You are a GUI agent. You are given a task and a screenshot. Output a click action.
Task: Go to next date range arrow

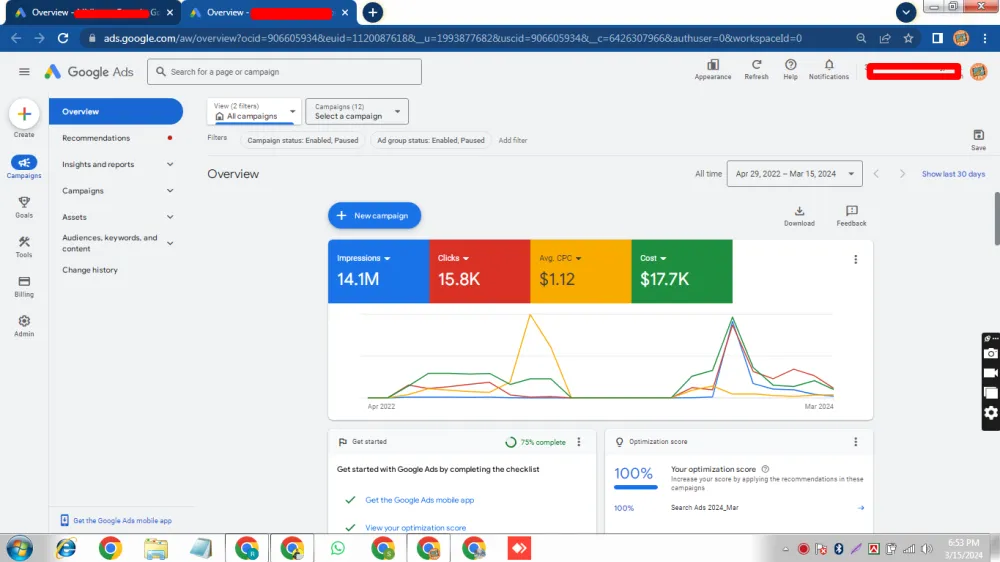click(902, 174)
